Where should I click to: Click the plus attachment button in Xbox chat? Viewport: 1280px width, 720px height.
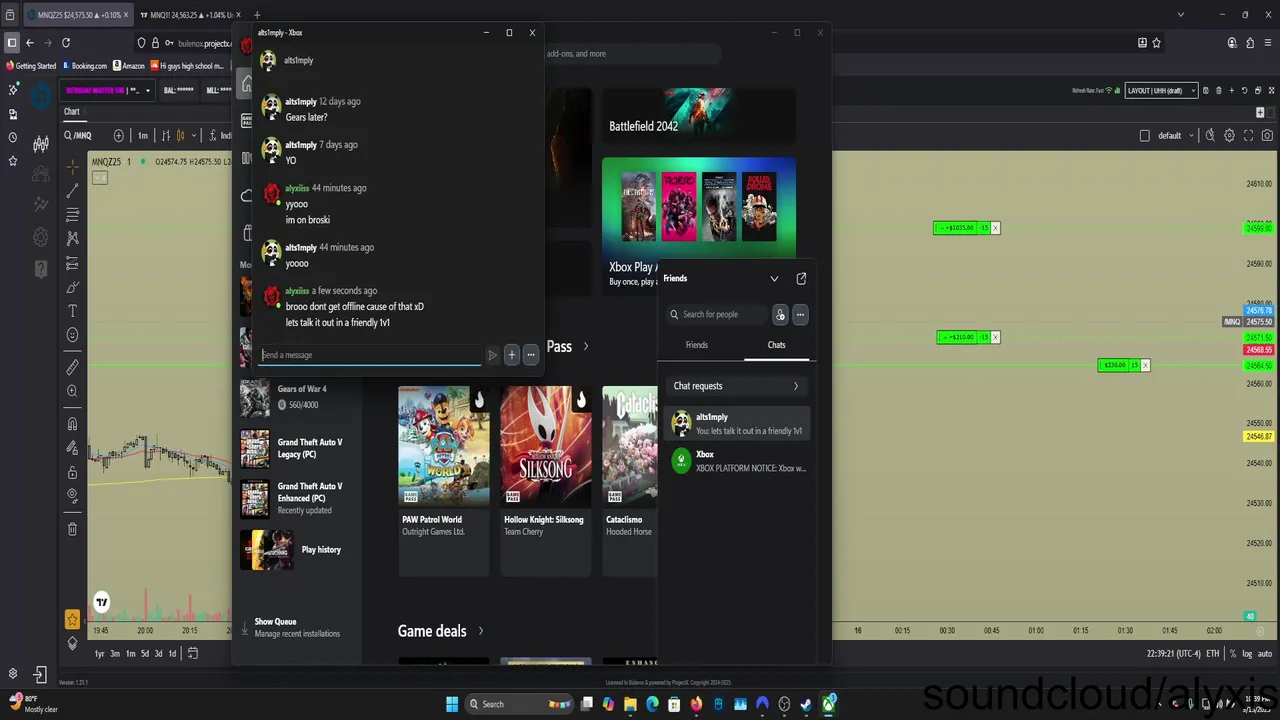(x=511, y=355)
